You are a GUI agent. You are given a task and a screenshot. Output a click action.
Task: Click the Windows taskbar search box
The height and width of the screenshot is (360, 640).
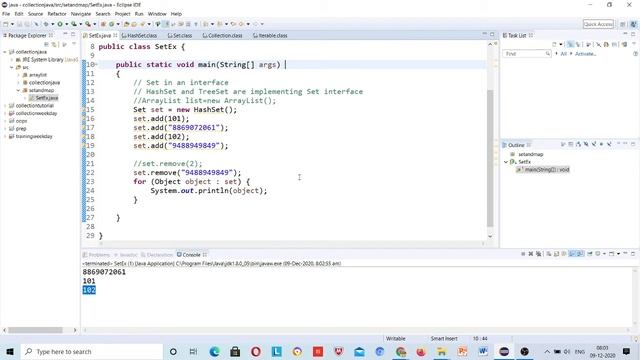(x=92, y=351)
